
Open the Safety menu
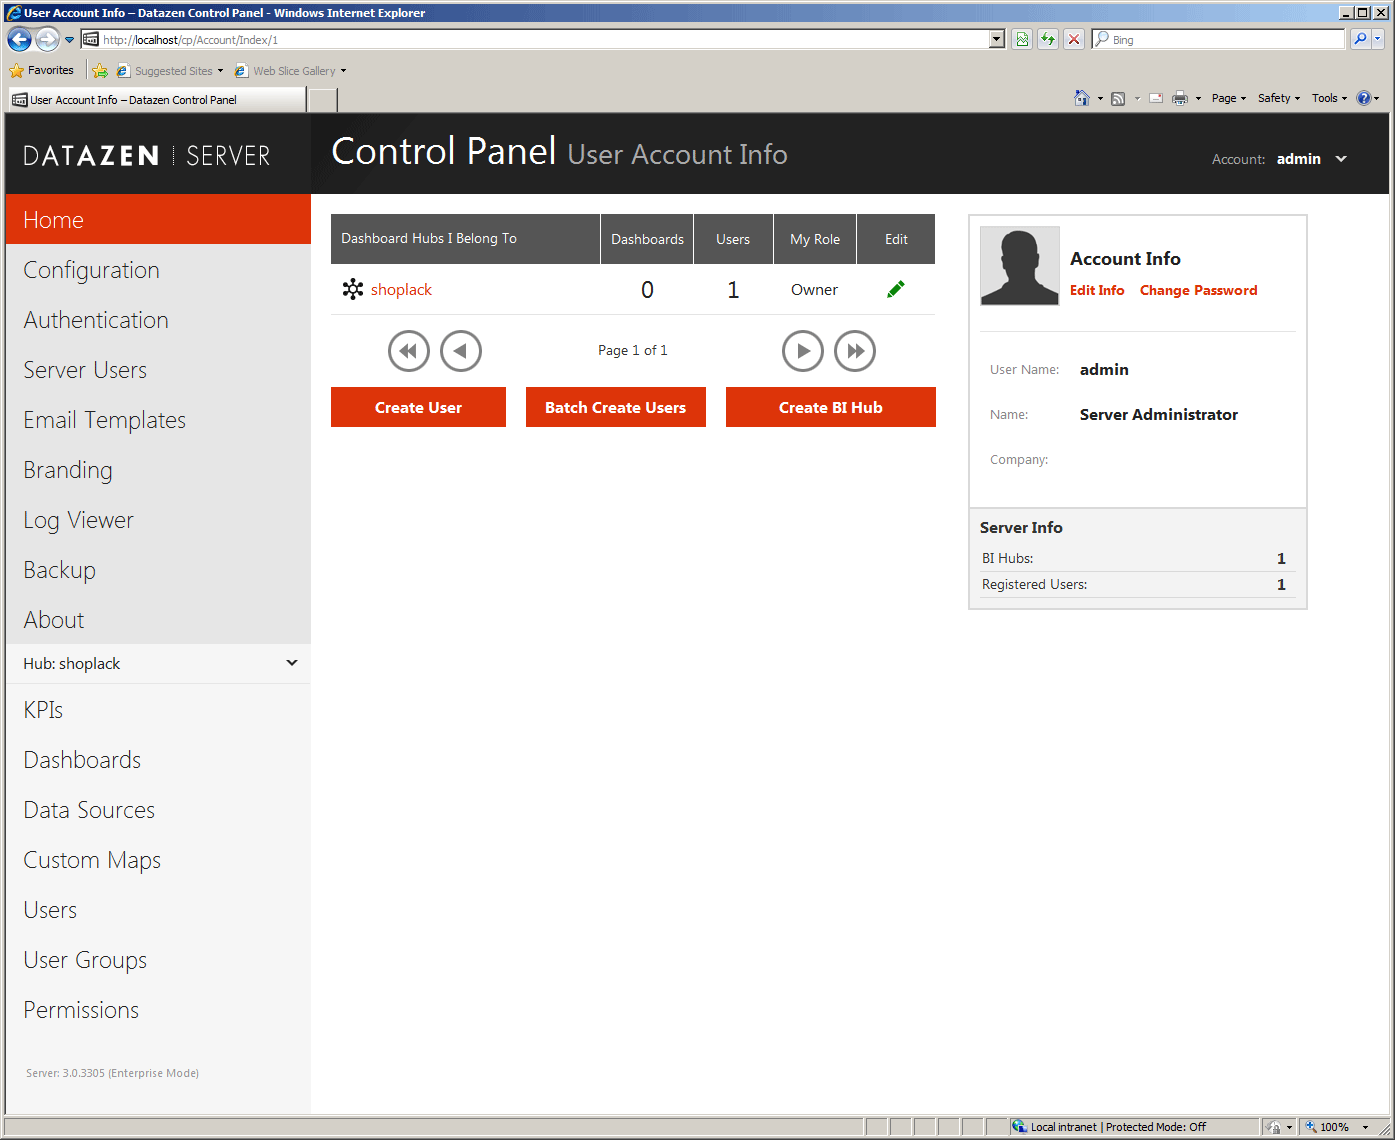tap(1279, 98)
